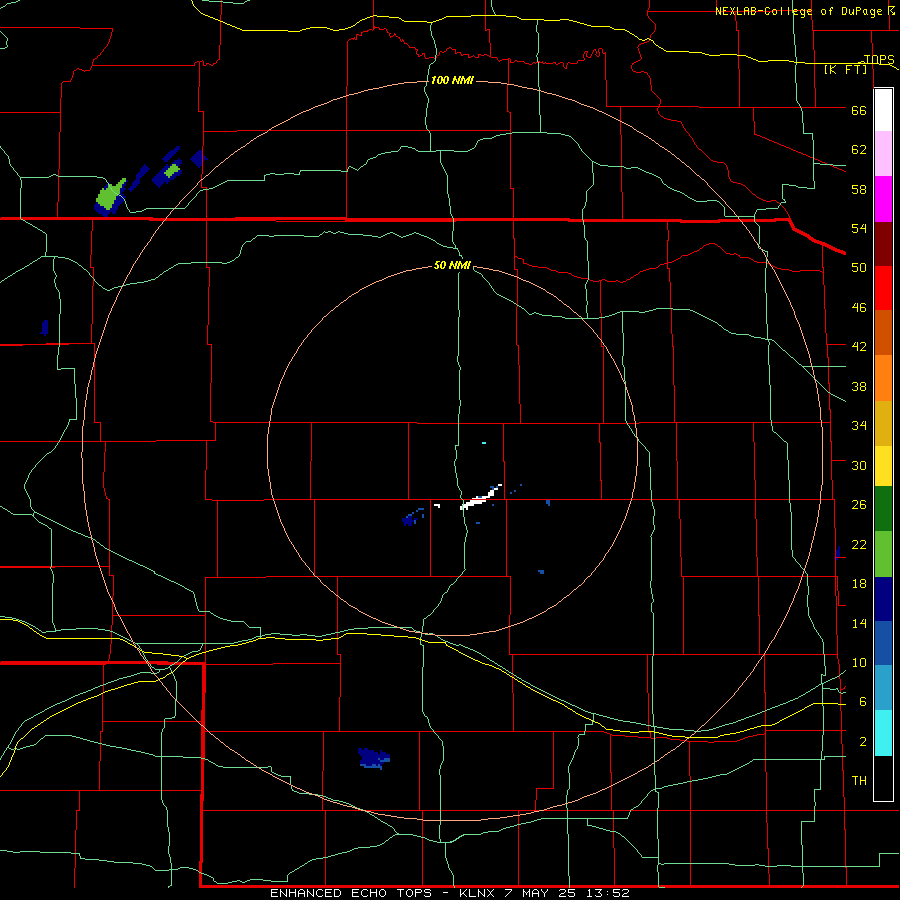This screenshot has width=900, height=900.
Task: Click the medium blue 10-14 kft swatch
Action: pyautogui.click(x=883, y=643)
